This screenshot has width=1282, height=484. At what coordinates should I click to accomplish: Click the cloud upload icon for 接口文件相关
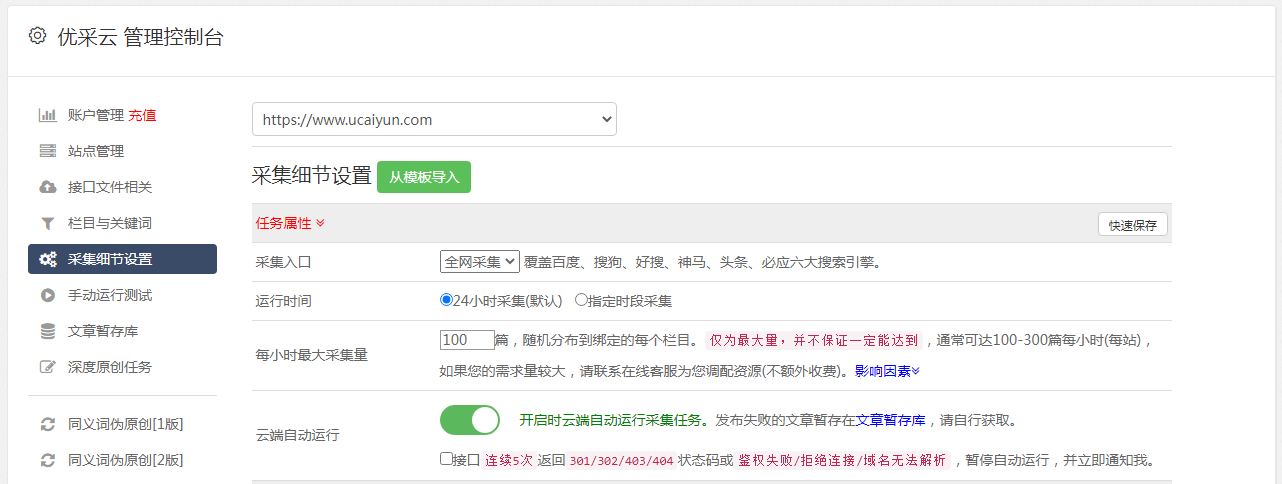point(47,187)
